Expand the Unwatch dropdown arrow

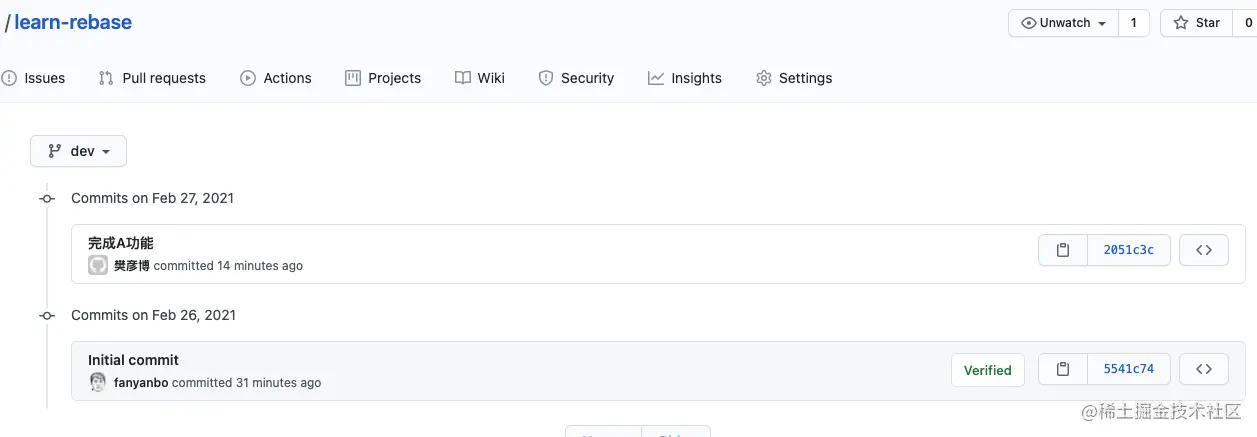1102,24
